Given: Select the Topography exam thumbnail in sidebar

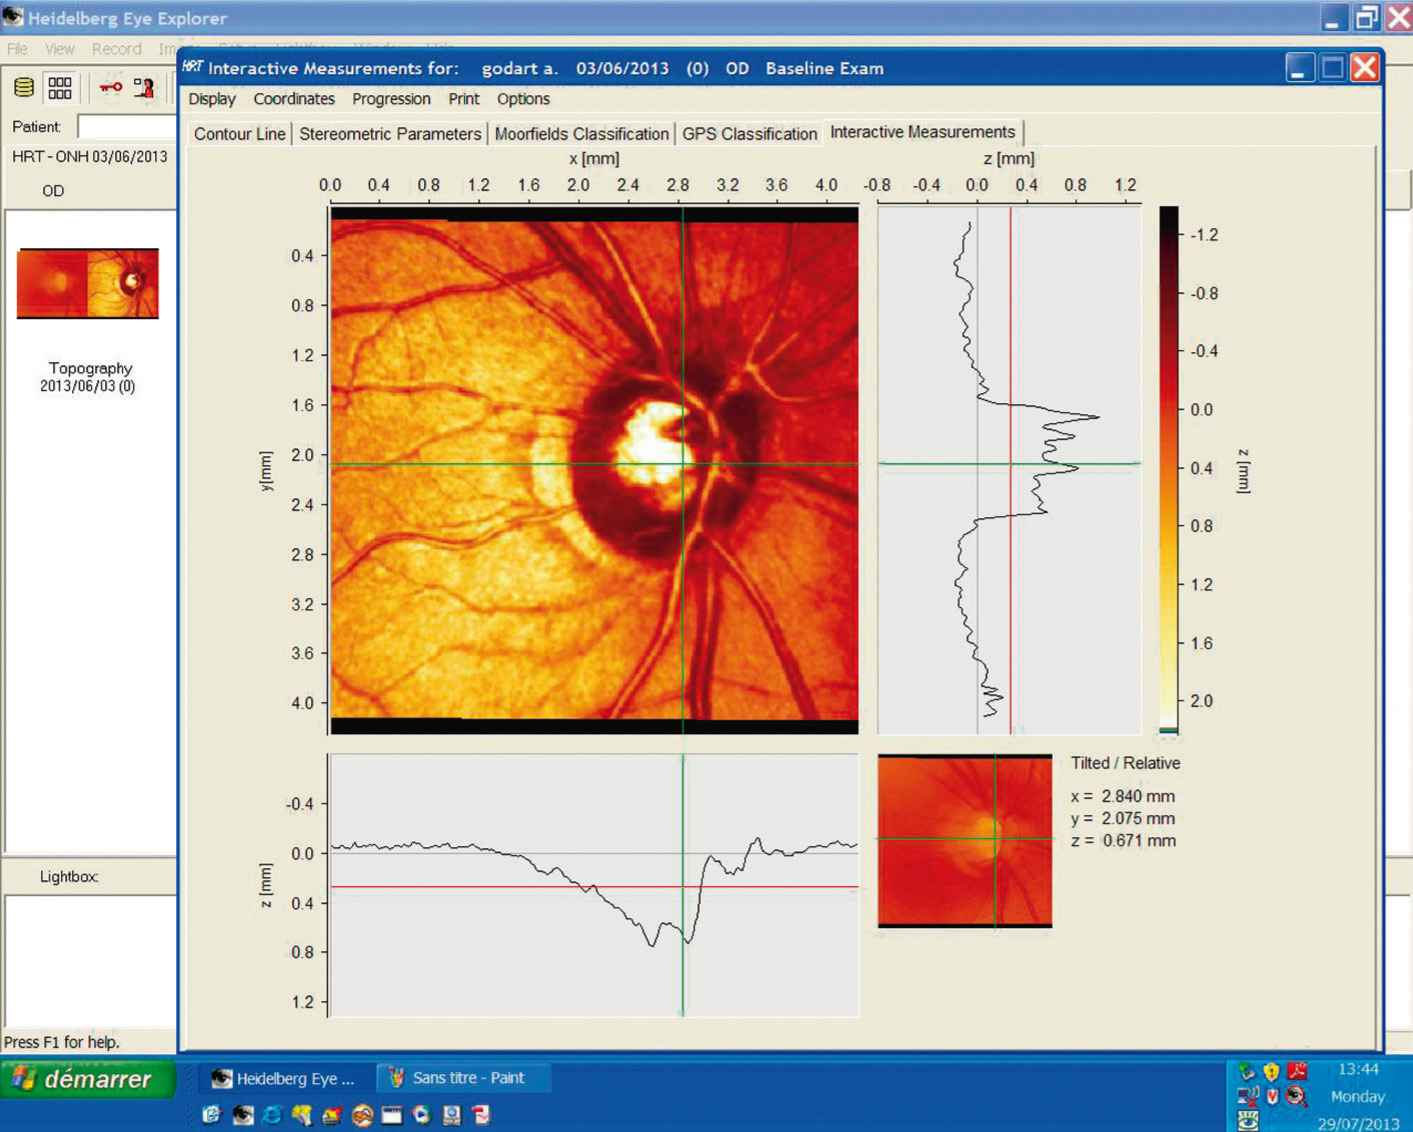Looking at the screenshot, I should click(x=88, y=284).
